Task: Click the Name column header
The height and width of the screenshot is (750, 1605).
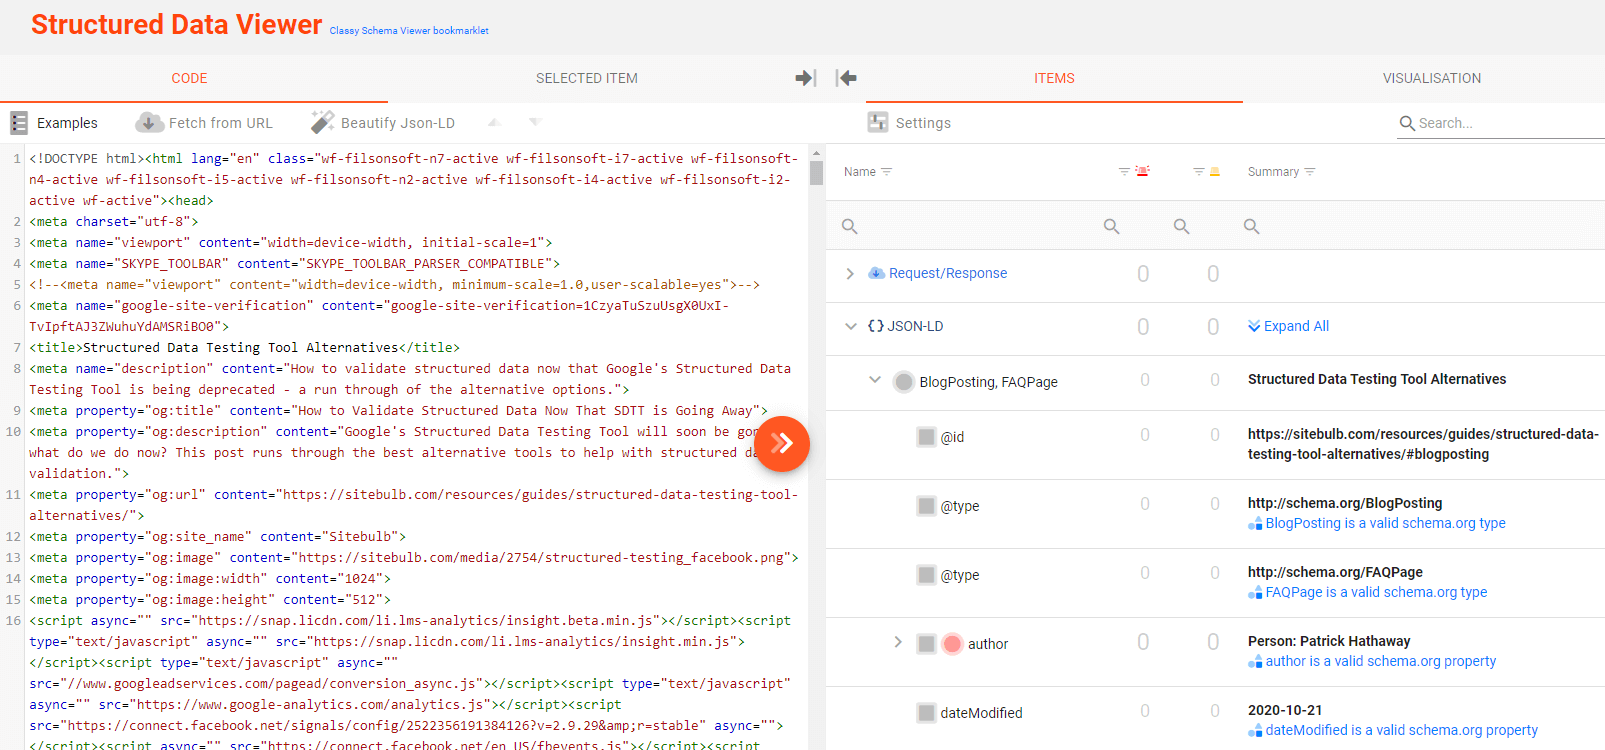Action: pos(860,172)
